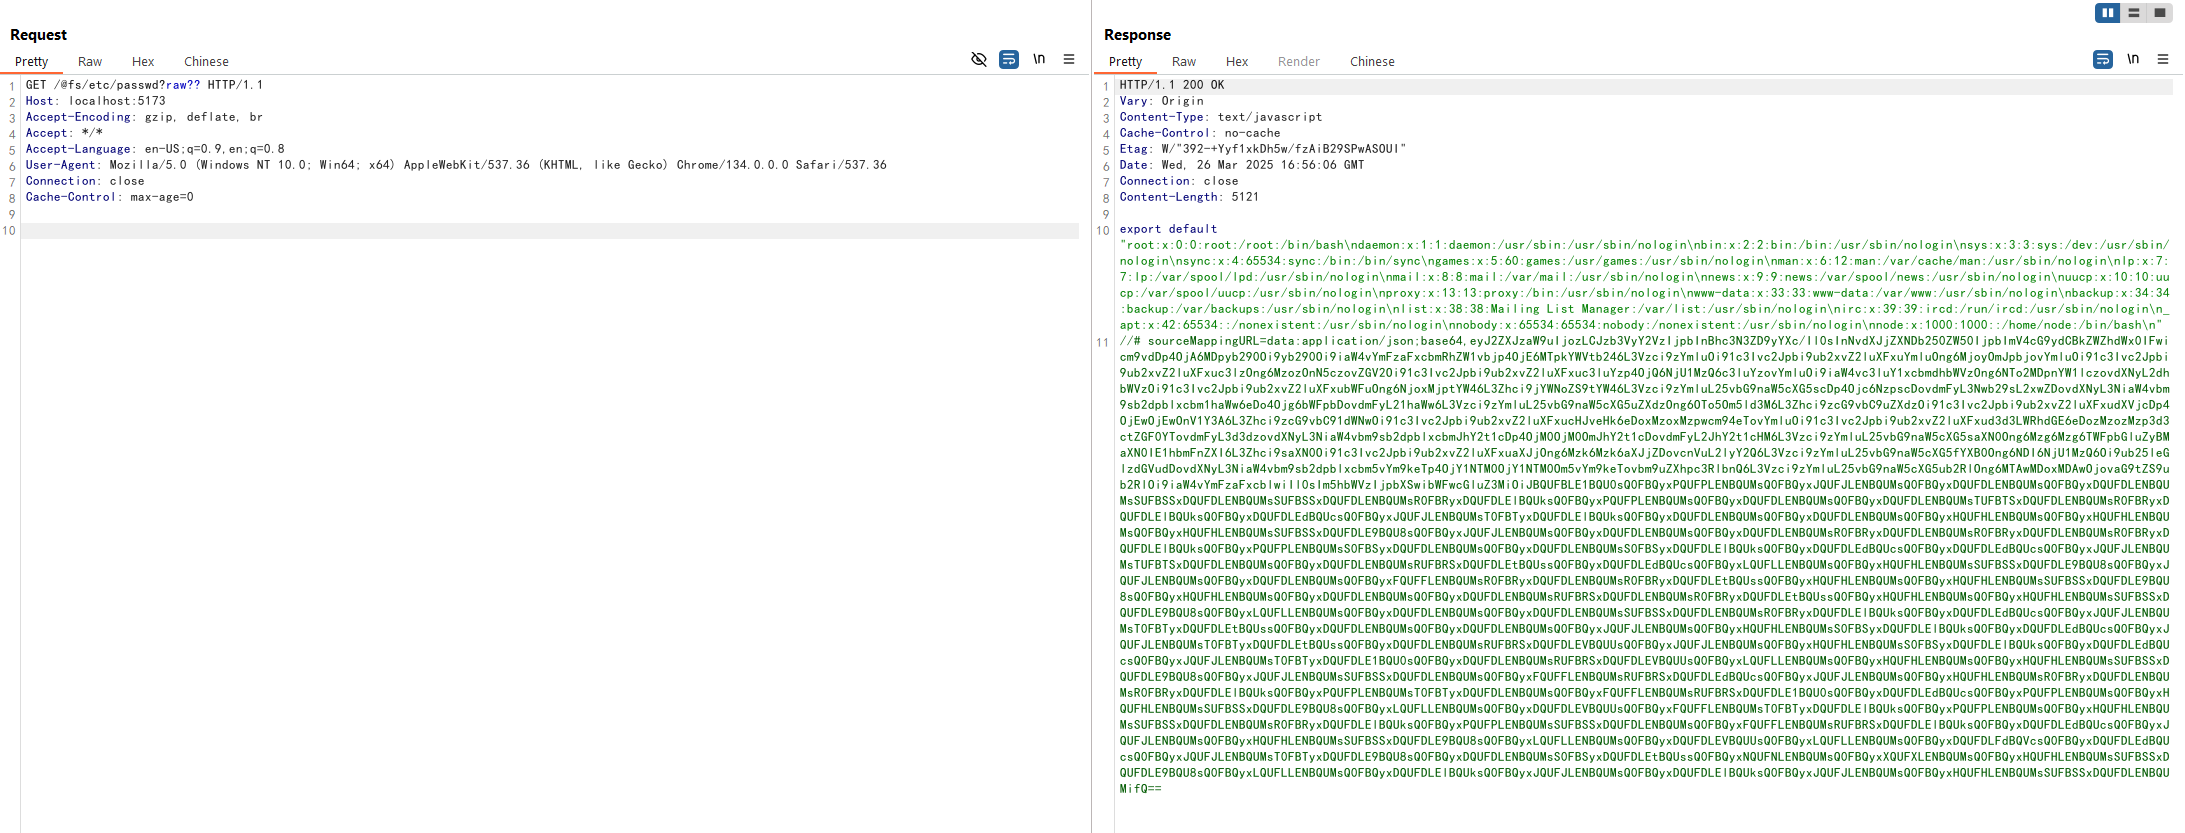Click the Accept-Encoding request header line

click(x=144, y=117)
